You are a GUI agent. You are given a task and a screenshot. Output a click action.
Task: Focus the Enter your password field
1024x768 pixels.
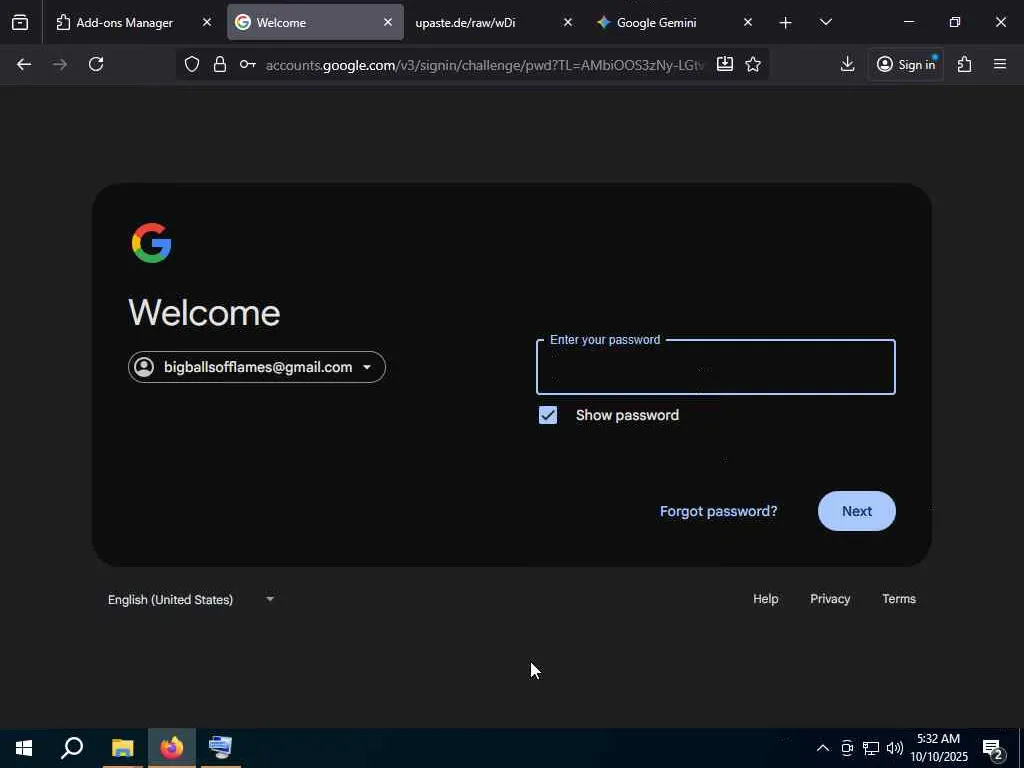point(715,367)
